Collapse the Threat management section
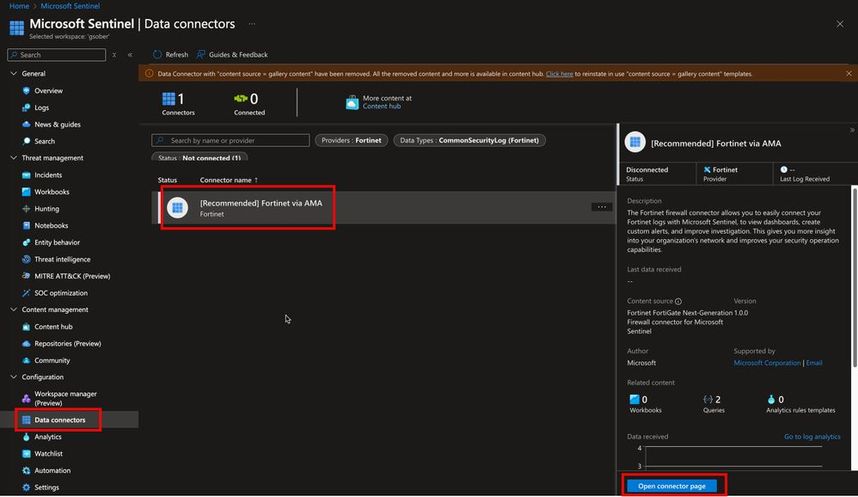The image size is (858, 497). coord(14,158)
